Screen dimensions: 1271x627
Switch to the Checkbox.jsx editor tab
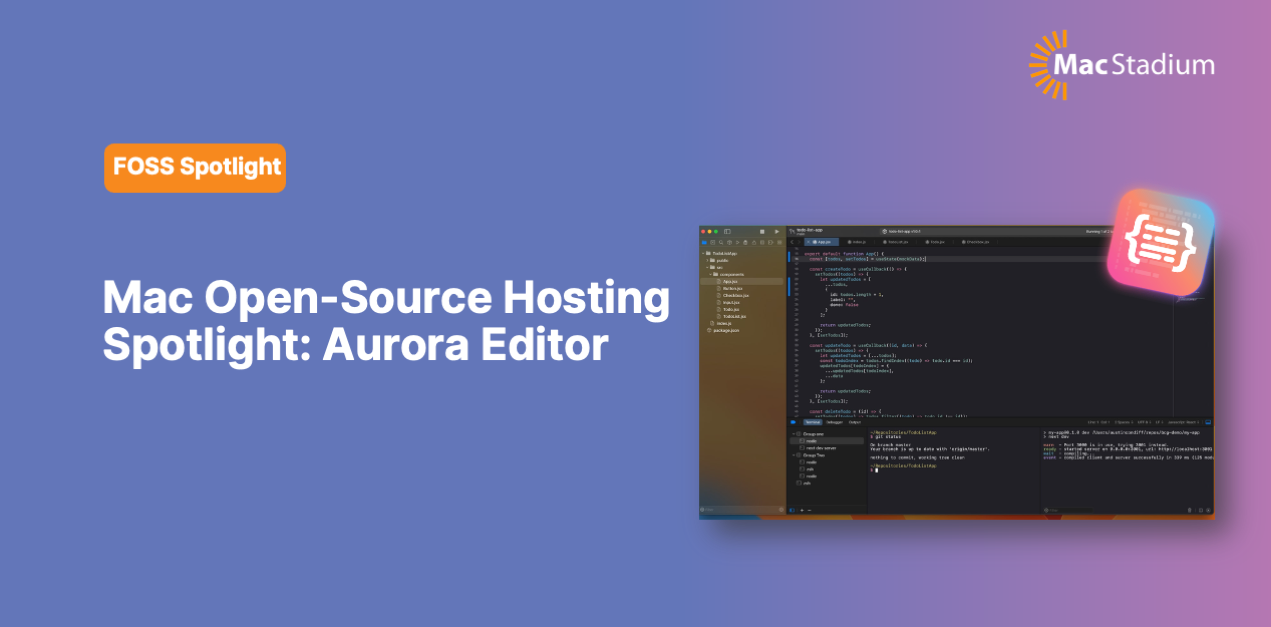pos(976,242)
